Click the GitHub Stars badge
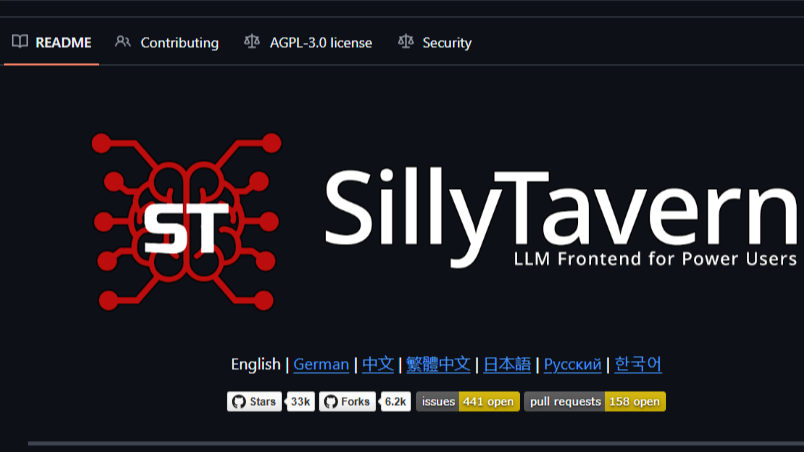Screen dimensions: 804x452 254,402
